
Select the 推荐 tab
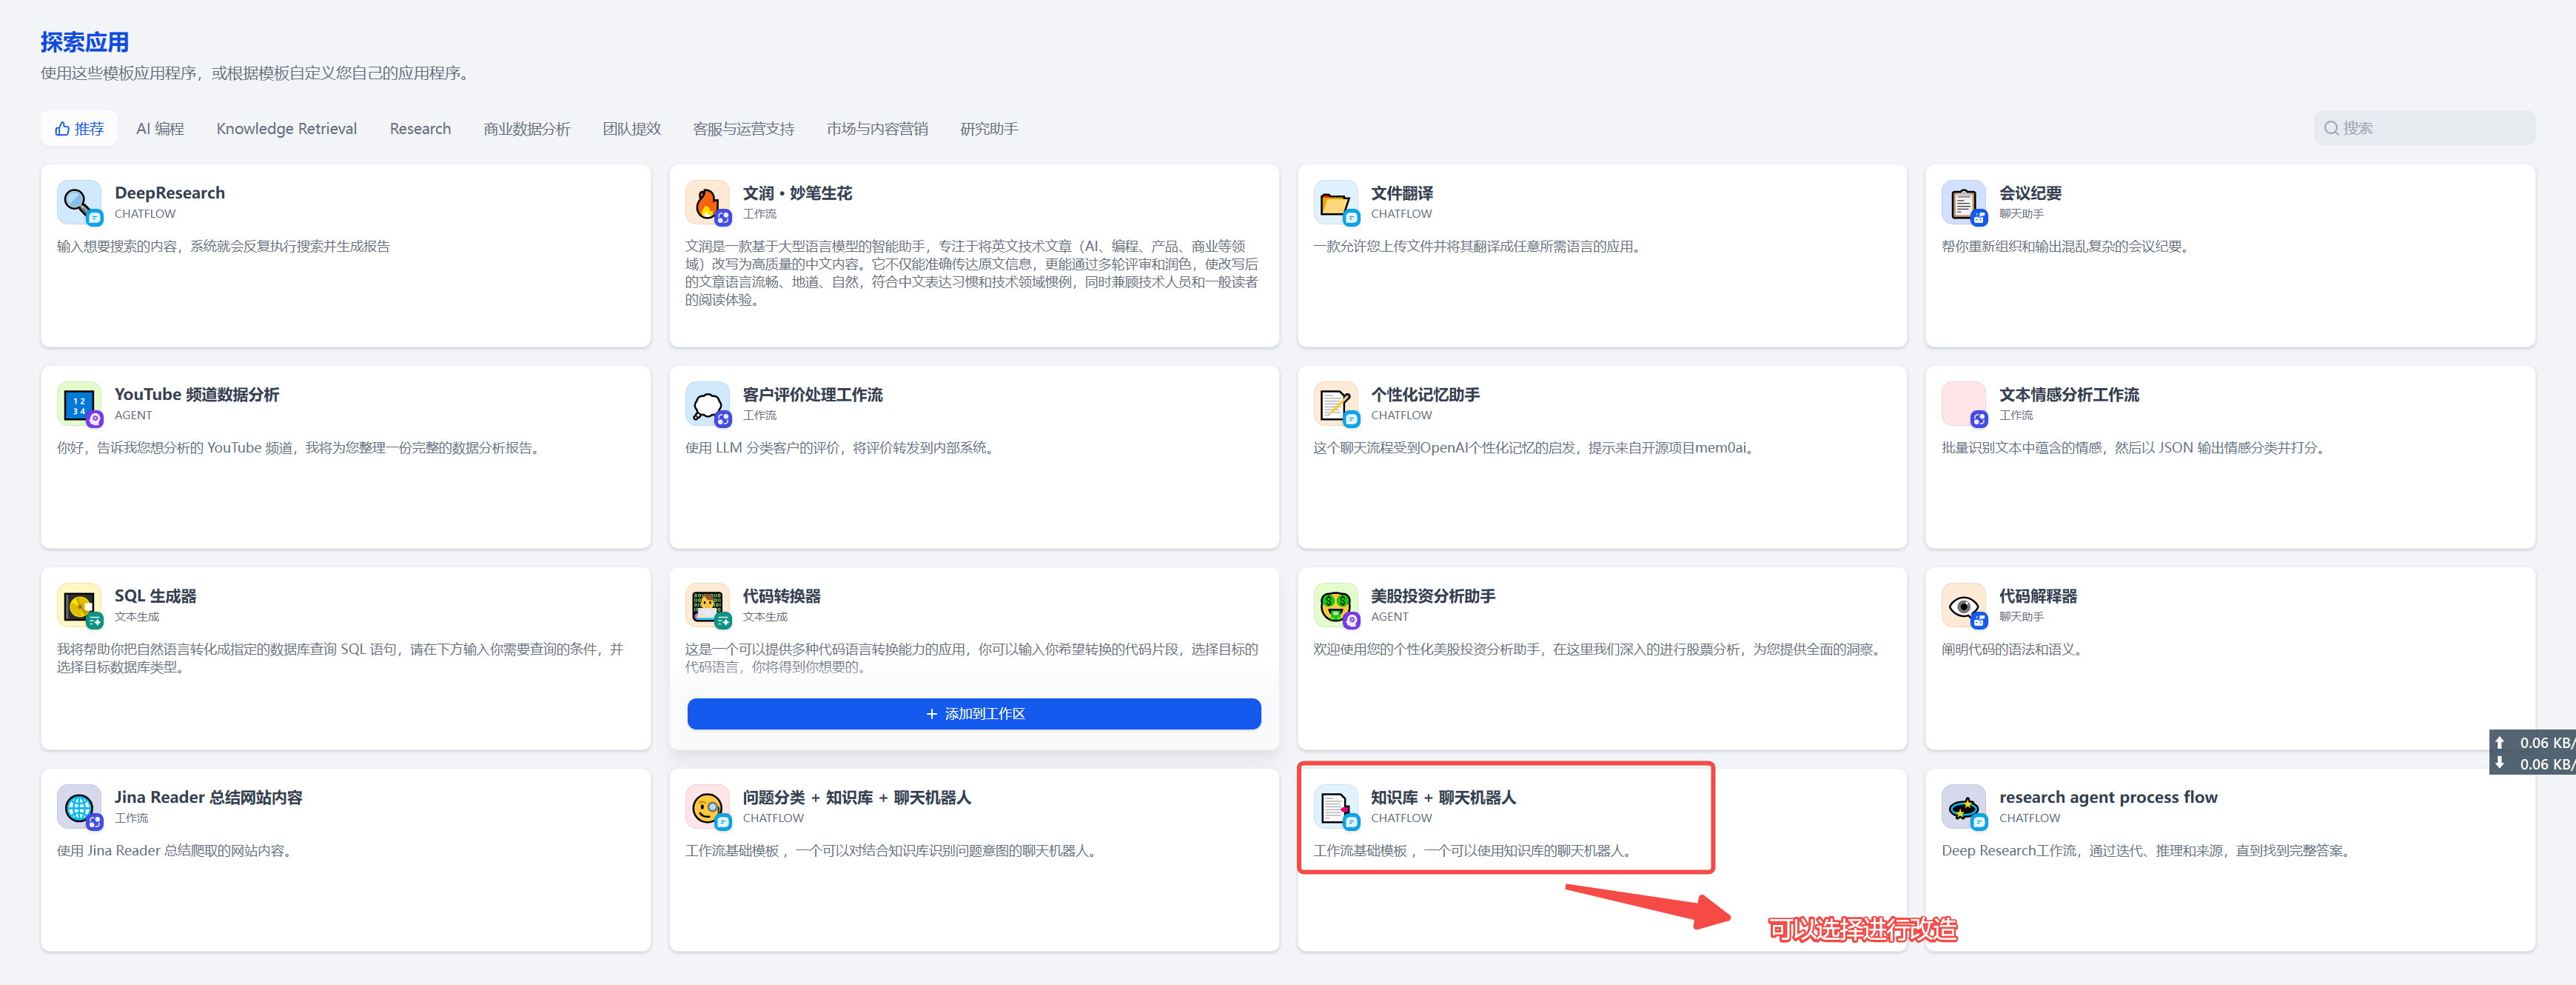(x=79, y=128)
